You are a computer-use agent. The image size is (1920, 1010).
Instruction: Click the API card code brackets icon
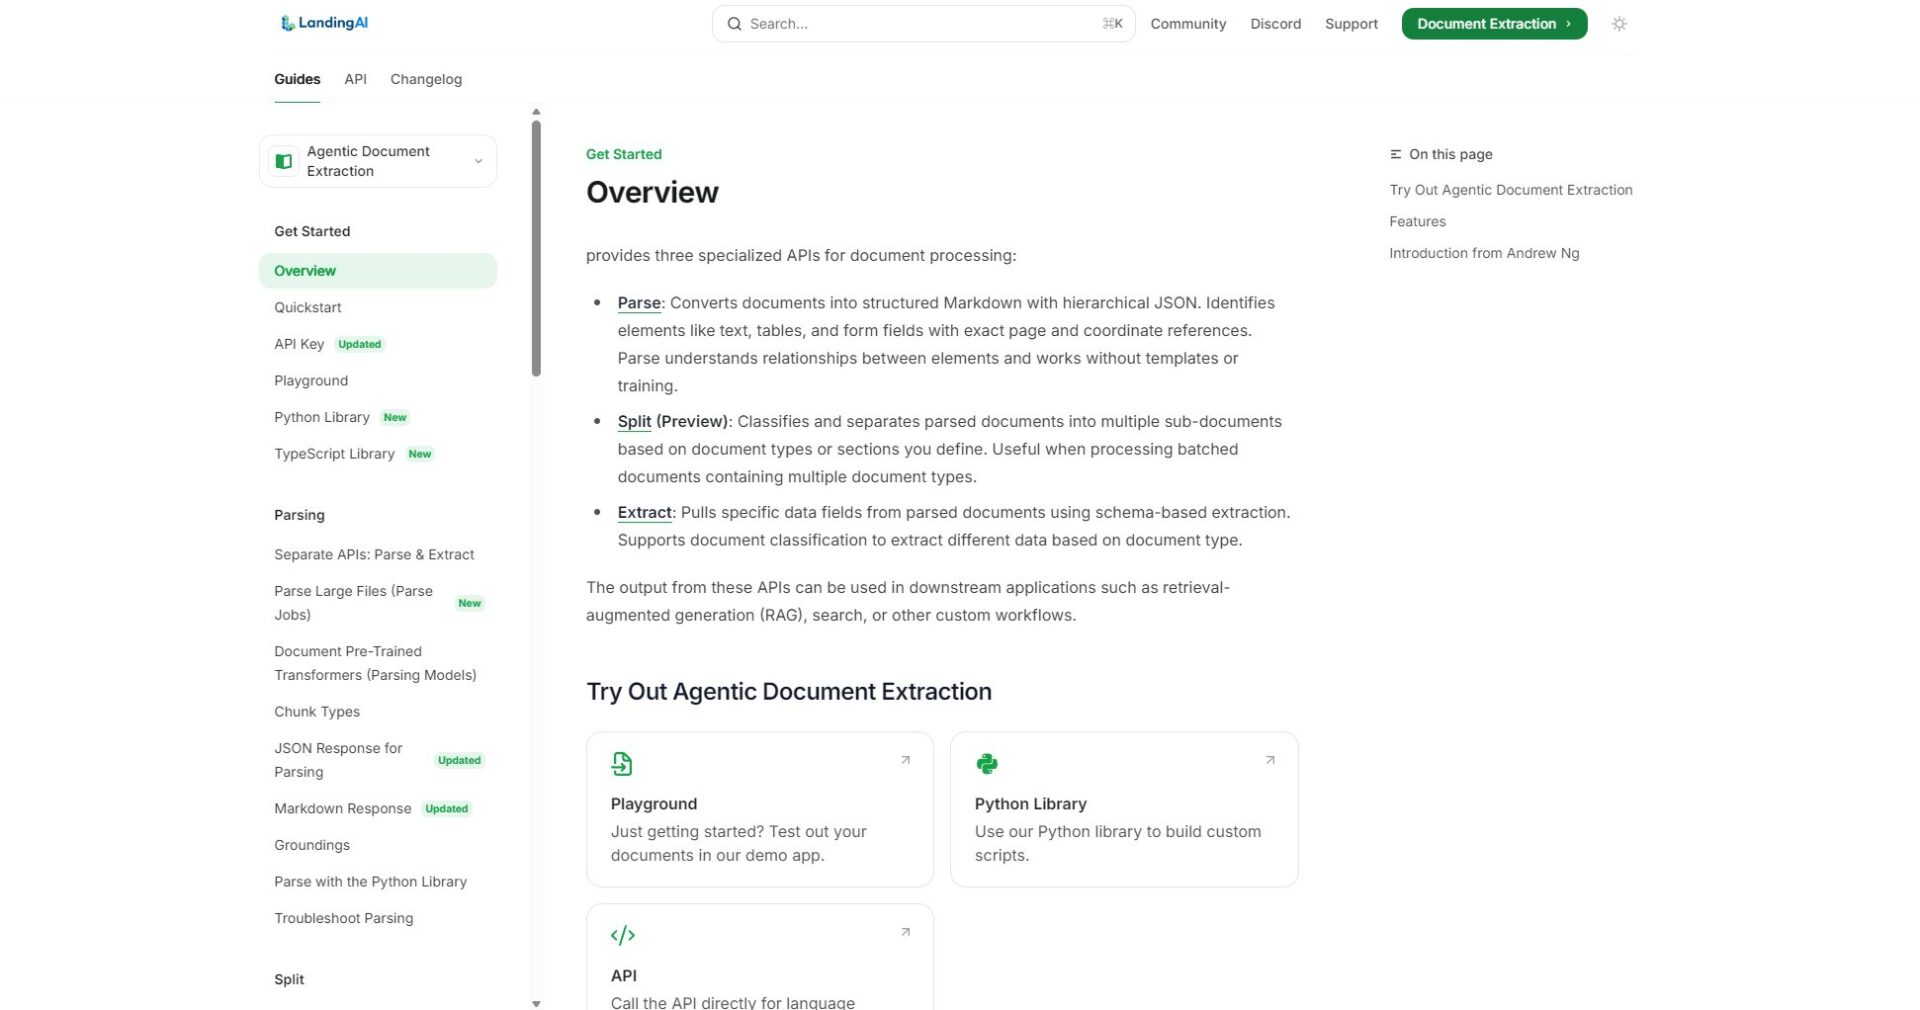tap(622, 935)
